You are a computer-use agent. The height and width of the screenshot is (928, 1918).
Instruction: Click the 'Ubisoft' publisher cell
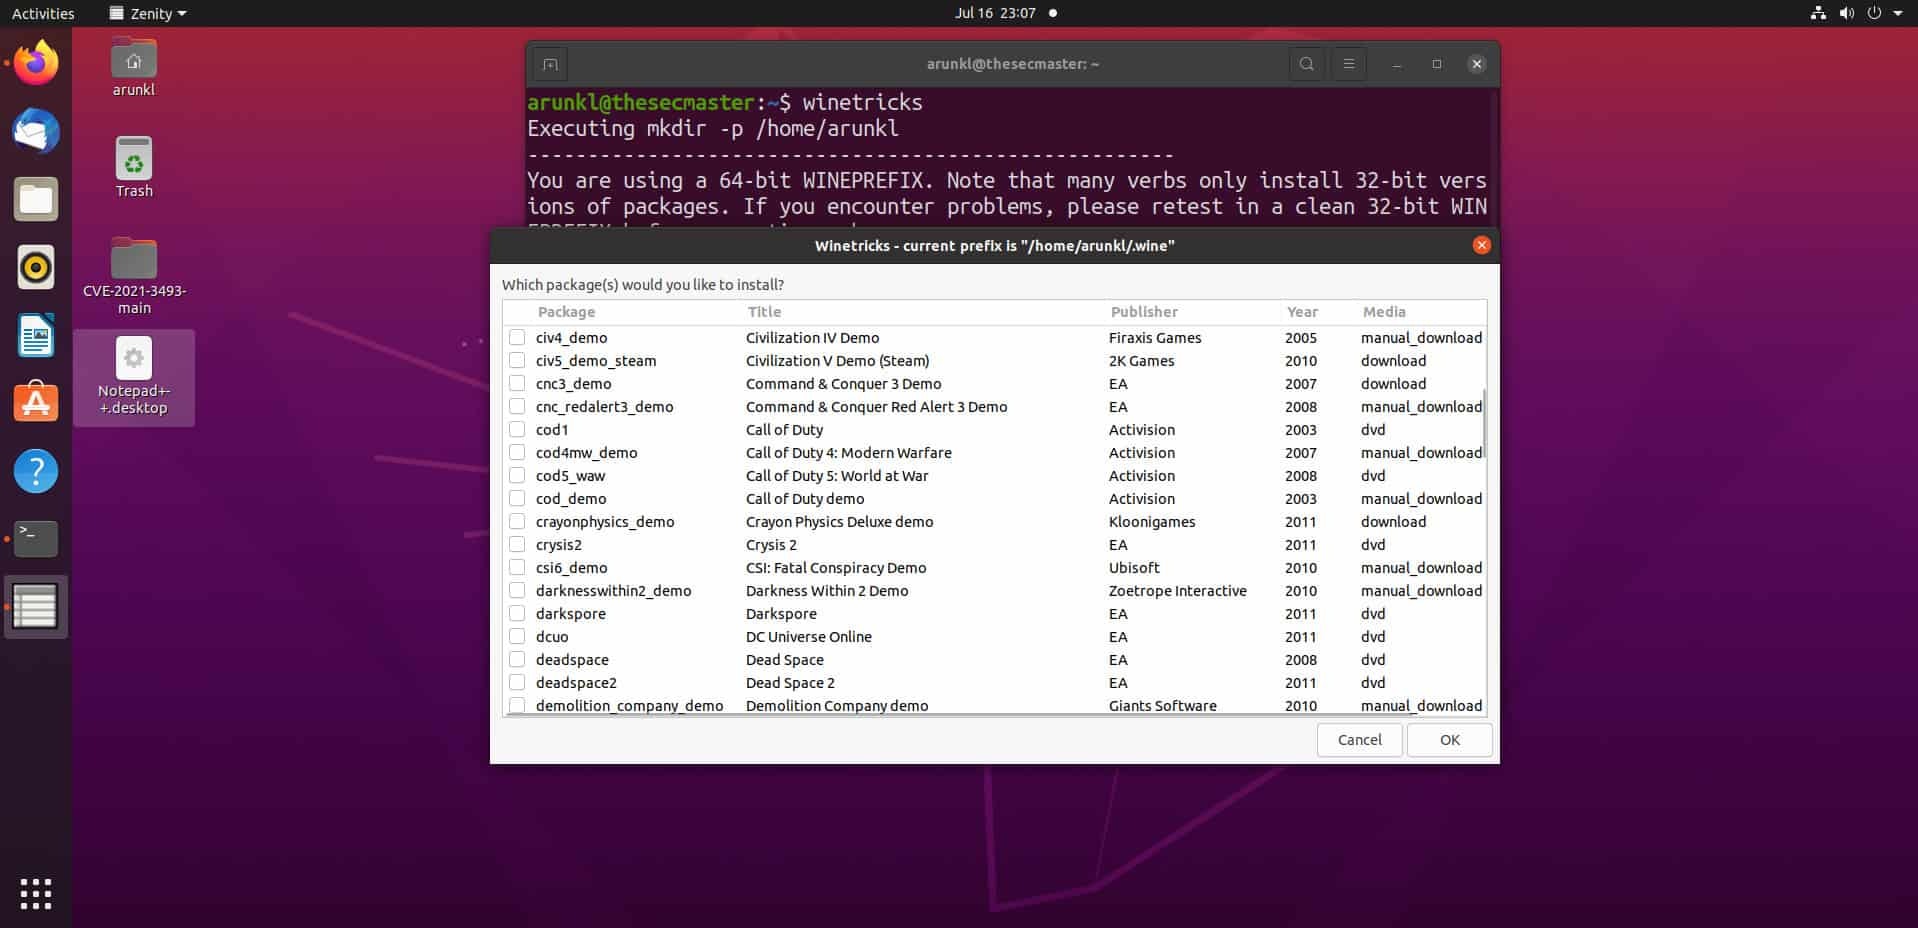tap(1134, 567)
